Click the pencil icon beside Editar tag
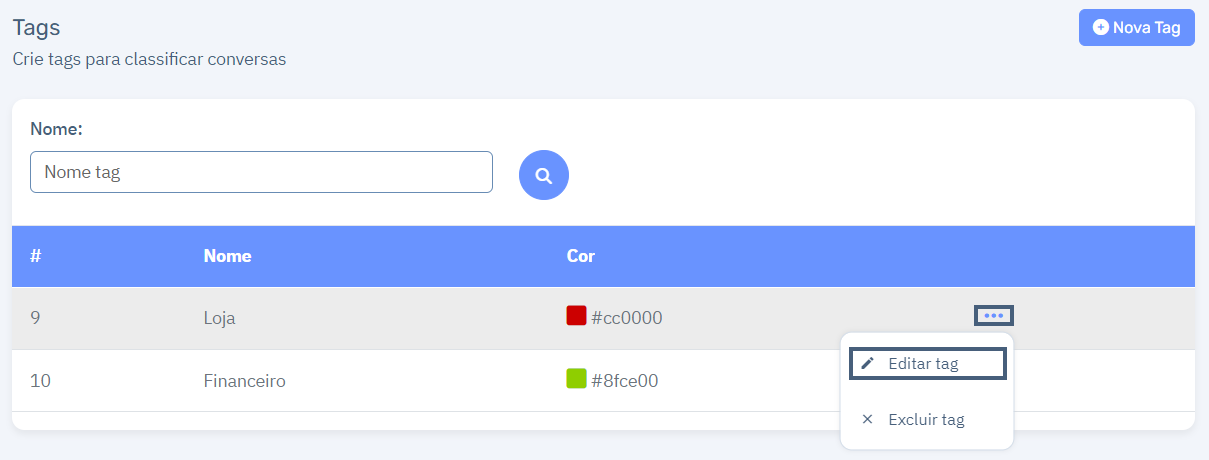 (867, 364)
